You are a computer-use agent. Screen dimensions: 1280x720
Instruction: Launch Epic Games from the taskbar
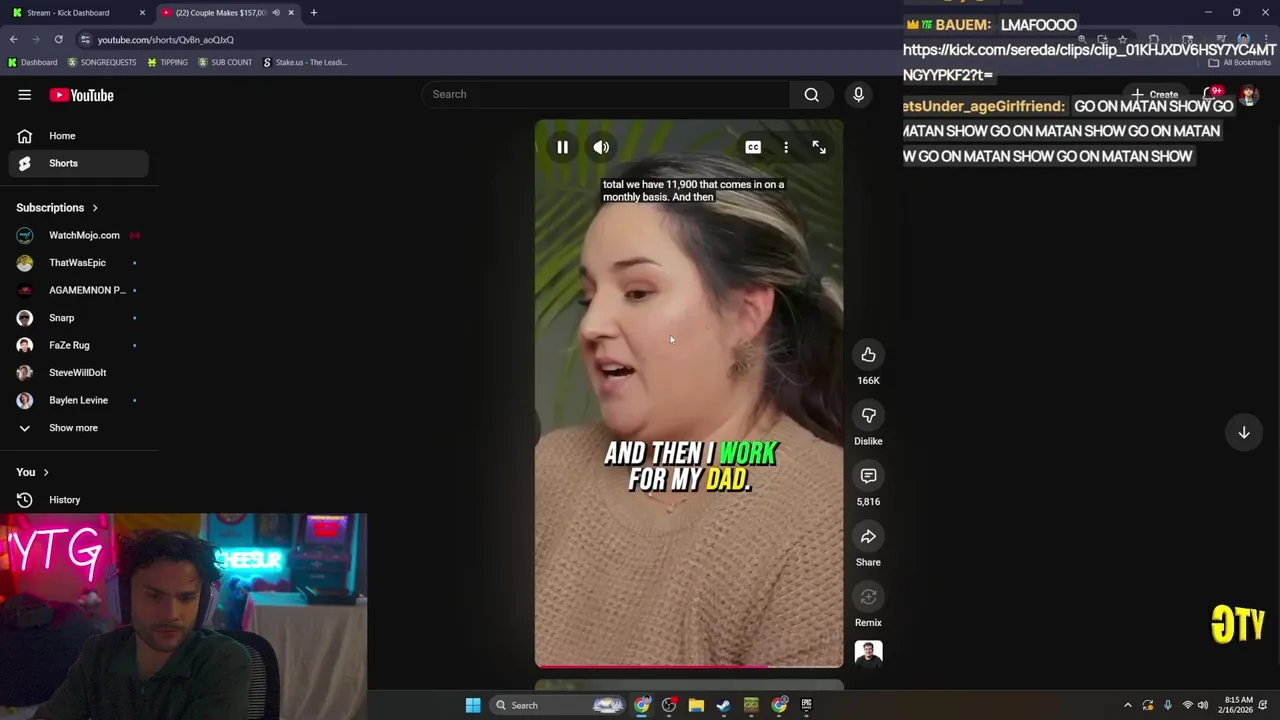pos(806,705)
